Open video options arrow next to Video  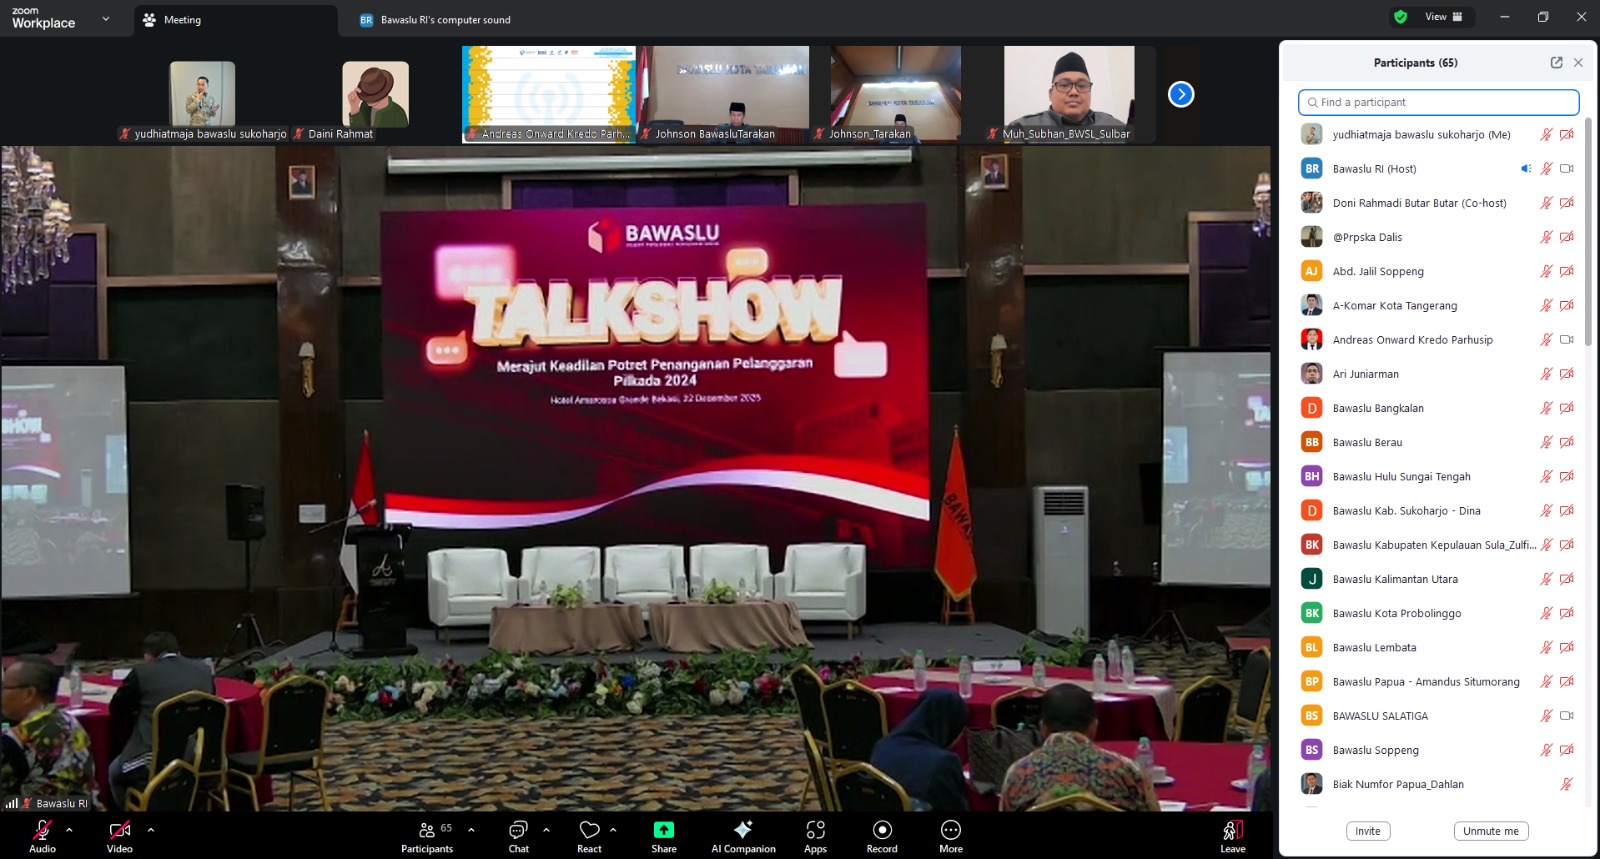(x=151, y=830)
